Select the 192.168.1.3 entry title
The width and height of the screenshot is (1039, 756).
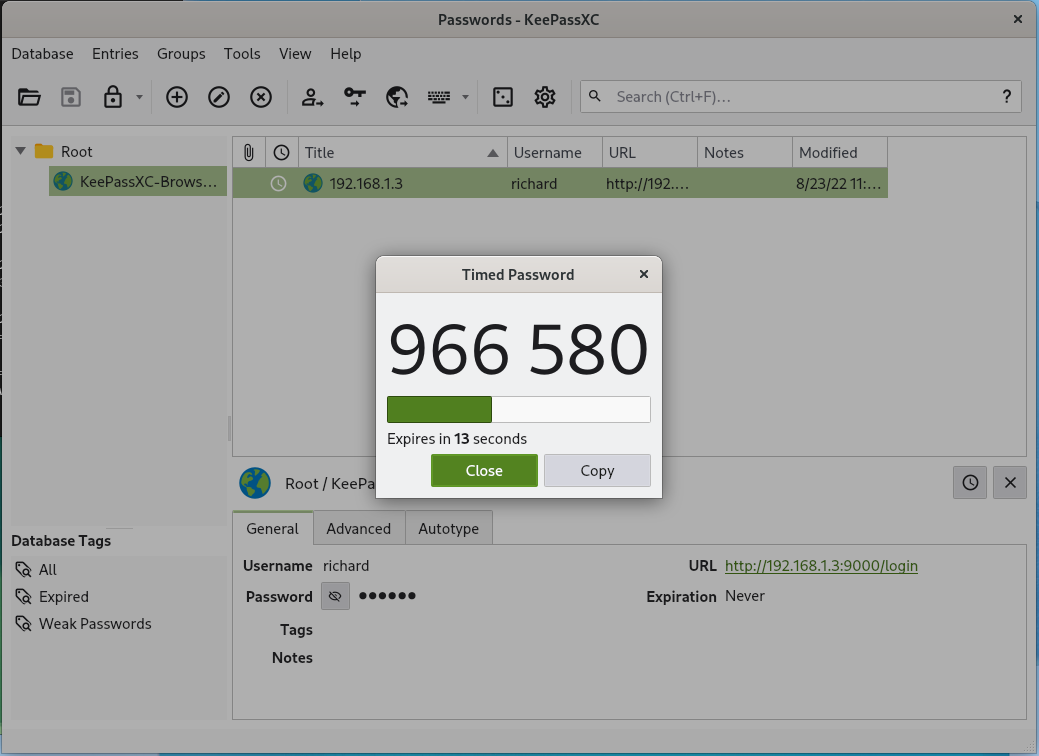point(366,184)
